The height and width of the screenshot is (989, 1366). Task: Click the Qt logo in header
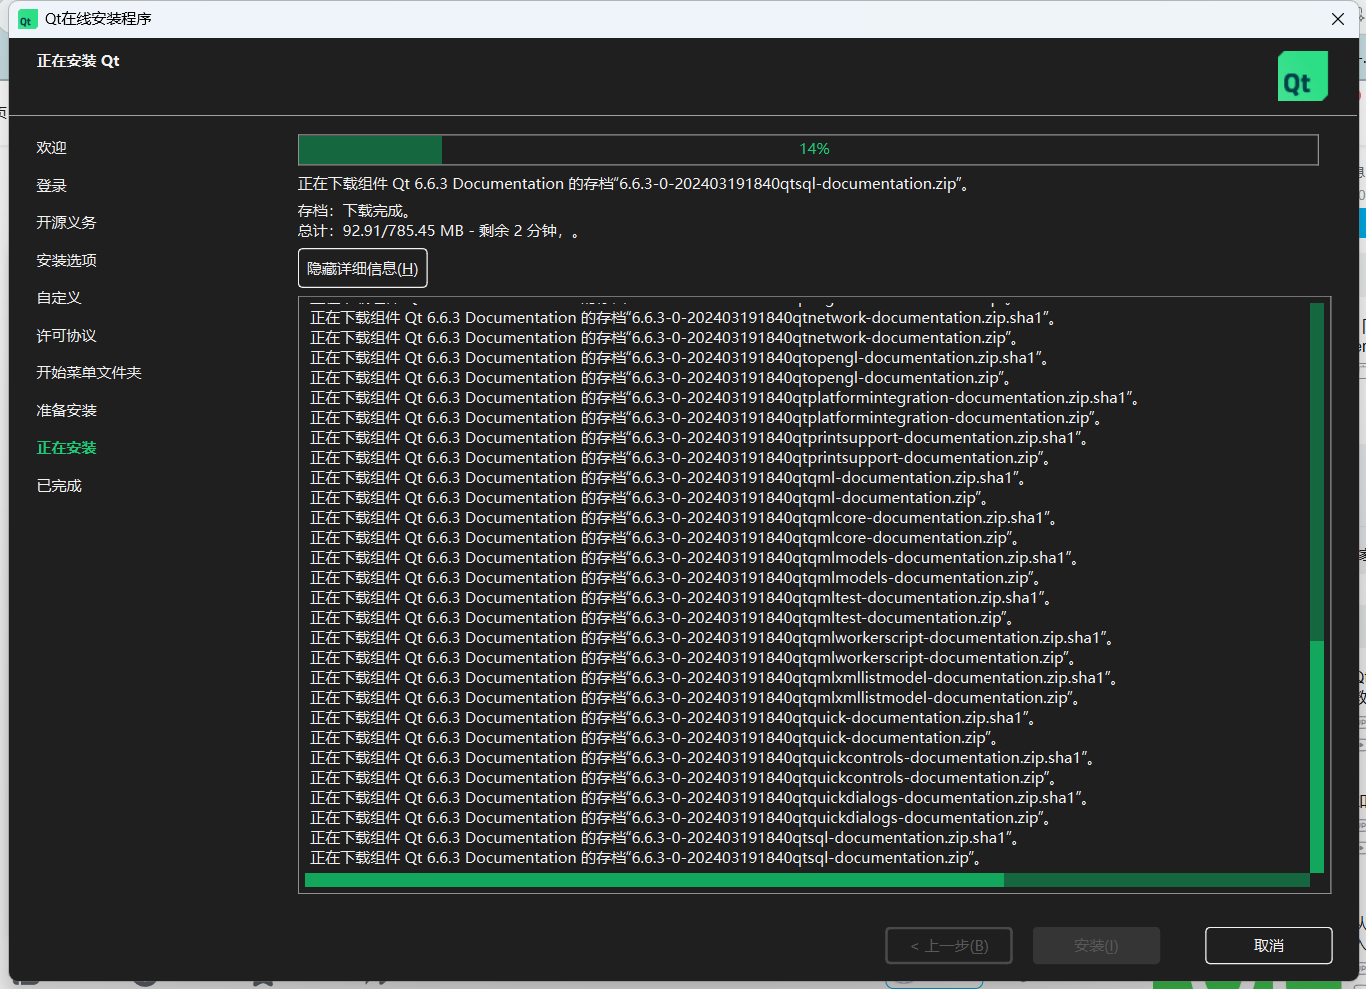(1303, 76)
